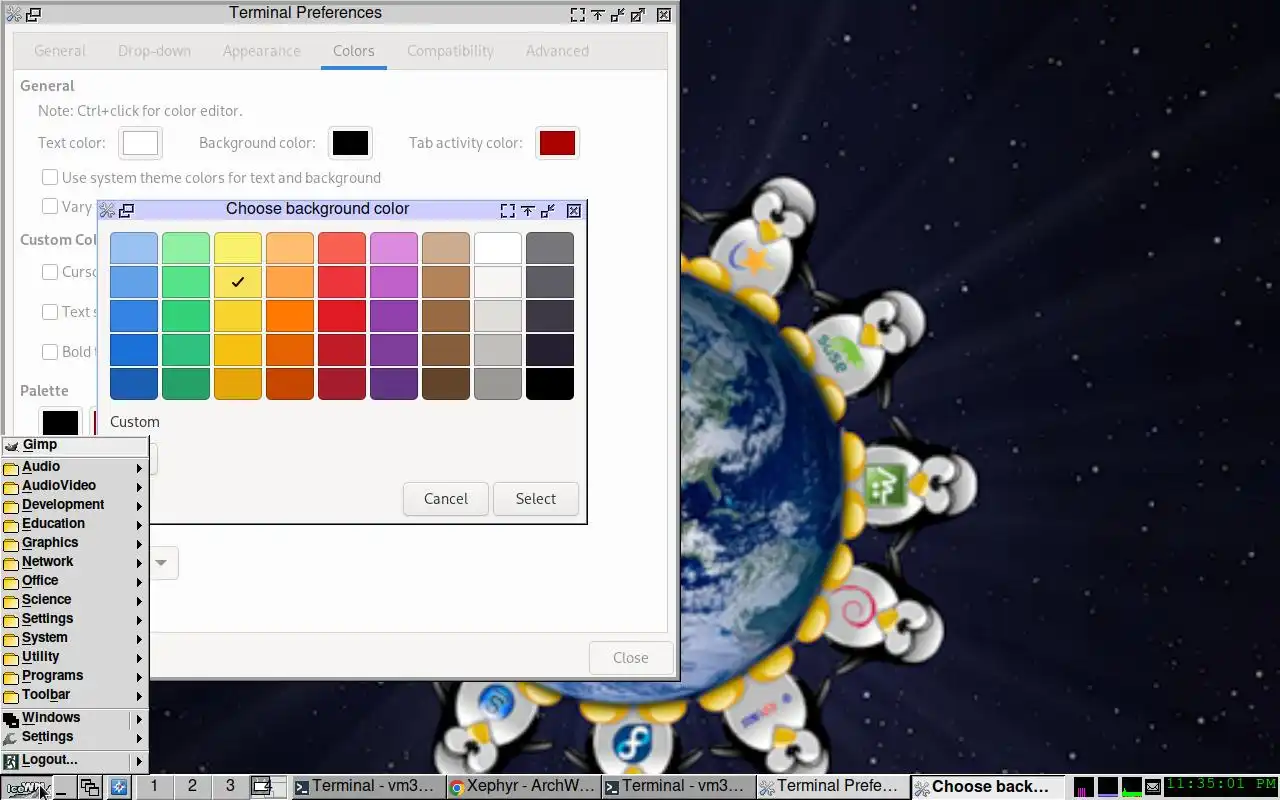Open the Audio folder entry

point(75,467)
